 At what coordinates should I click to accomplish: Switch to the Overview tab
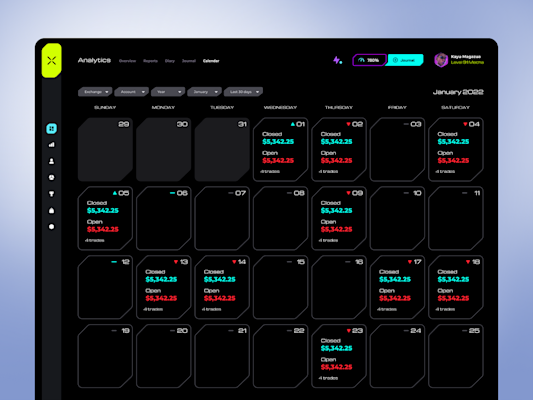point(127,61)
